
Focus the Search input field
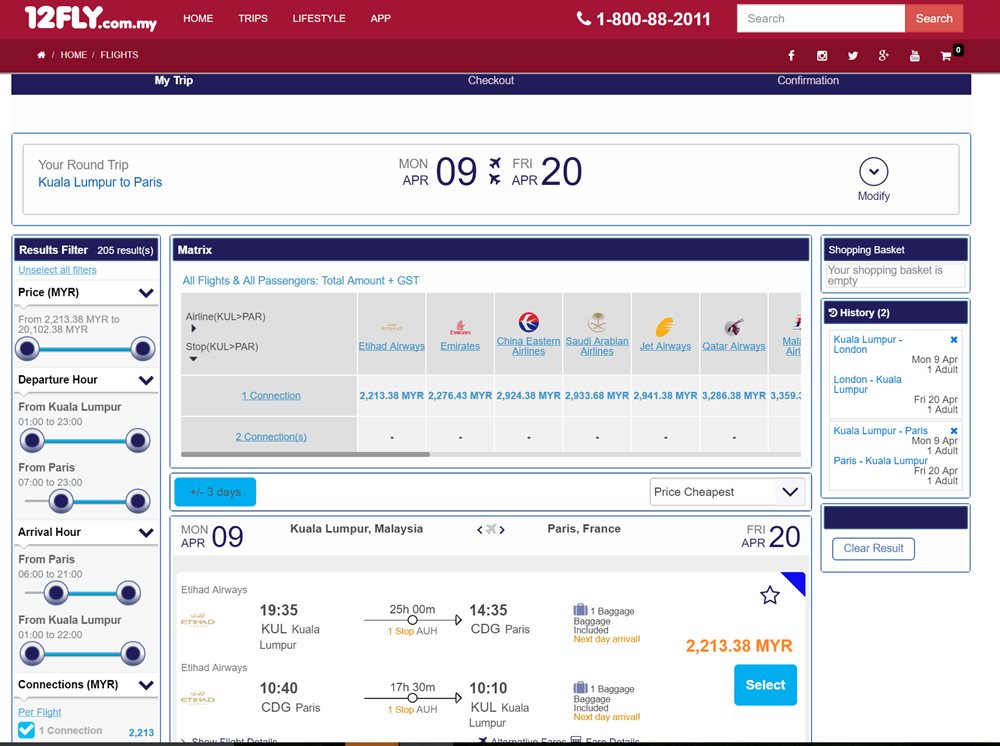click(821, 18)
